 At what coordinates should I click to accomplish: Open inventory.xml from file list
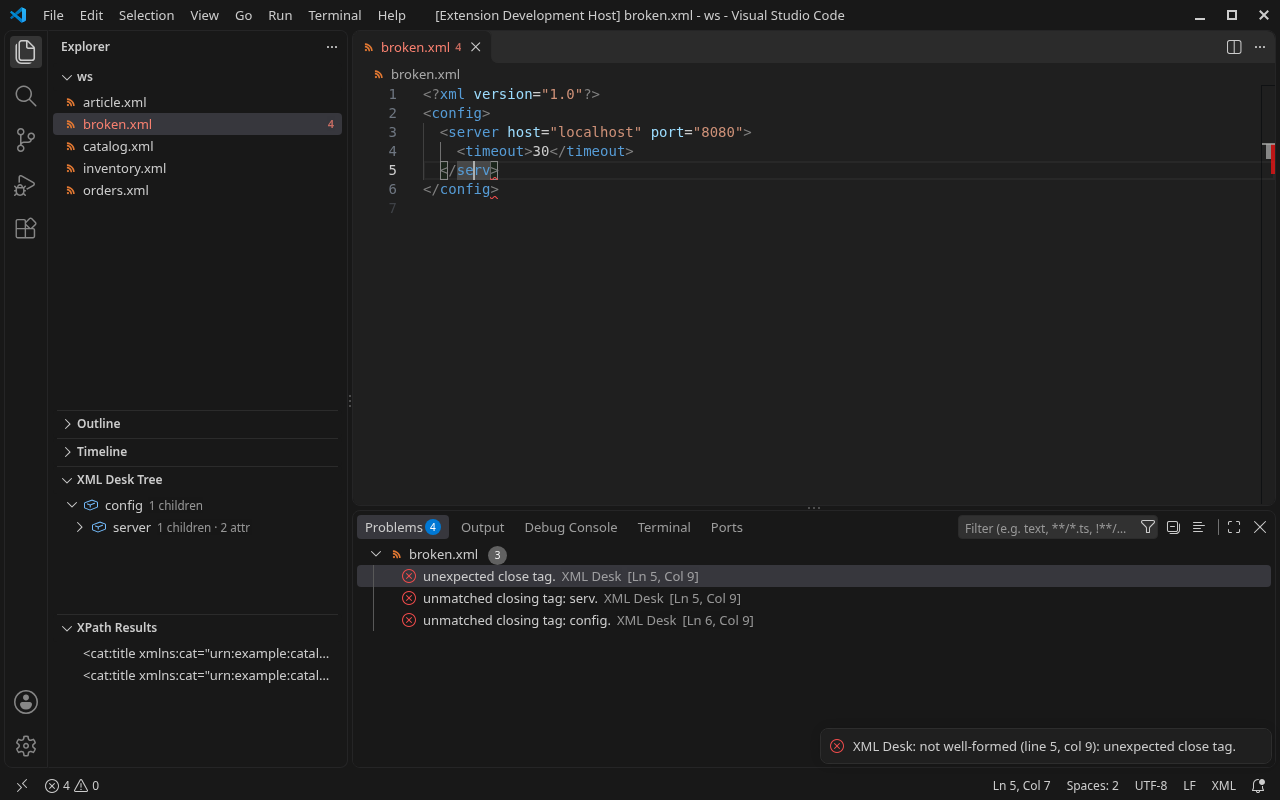click(x=198, y=168)
